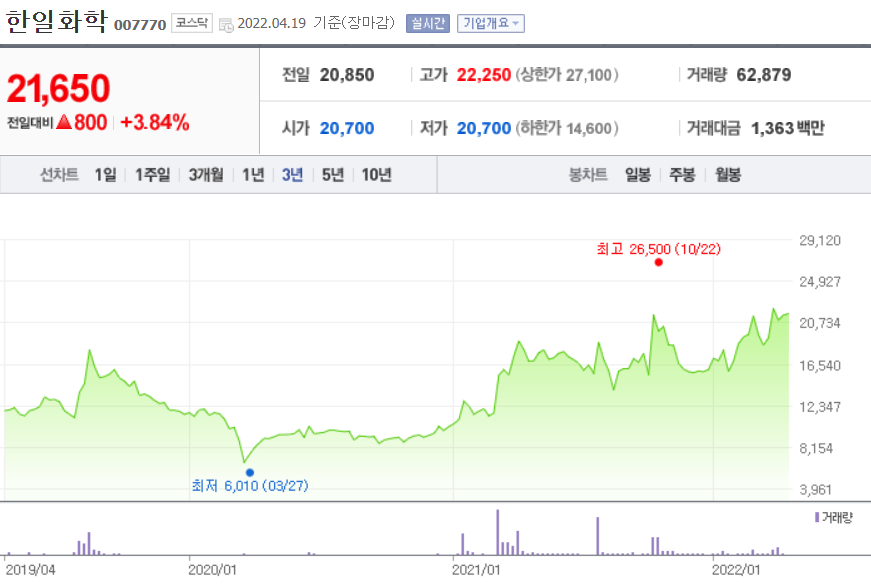Click the calendar icon before 2022.04.19
Image resolution: width=871 pixels, height=587 pixels.
226,24
